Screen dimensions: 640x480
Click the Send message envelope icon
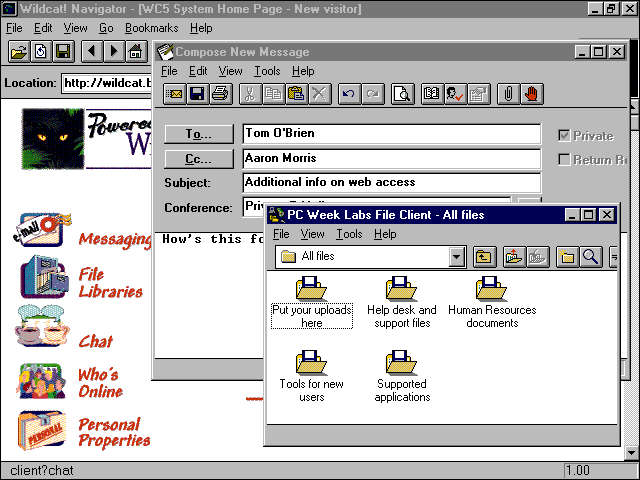174,94
